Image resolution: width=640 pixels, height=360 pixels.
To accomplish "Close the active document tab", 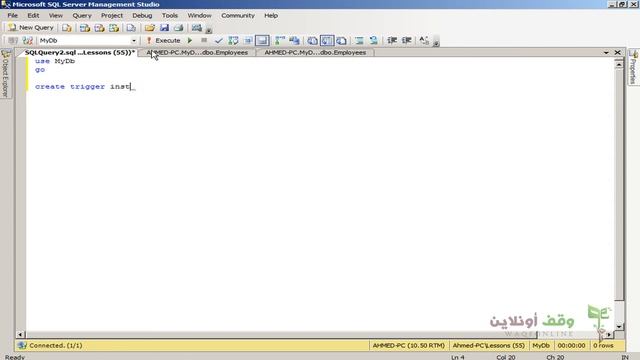I will coord(618,52).
